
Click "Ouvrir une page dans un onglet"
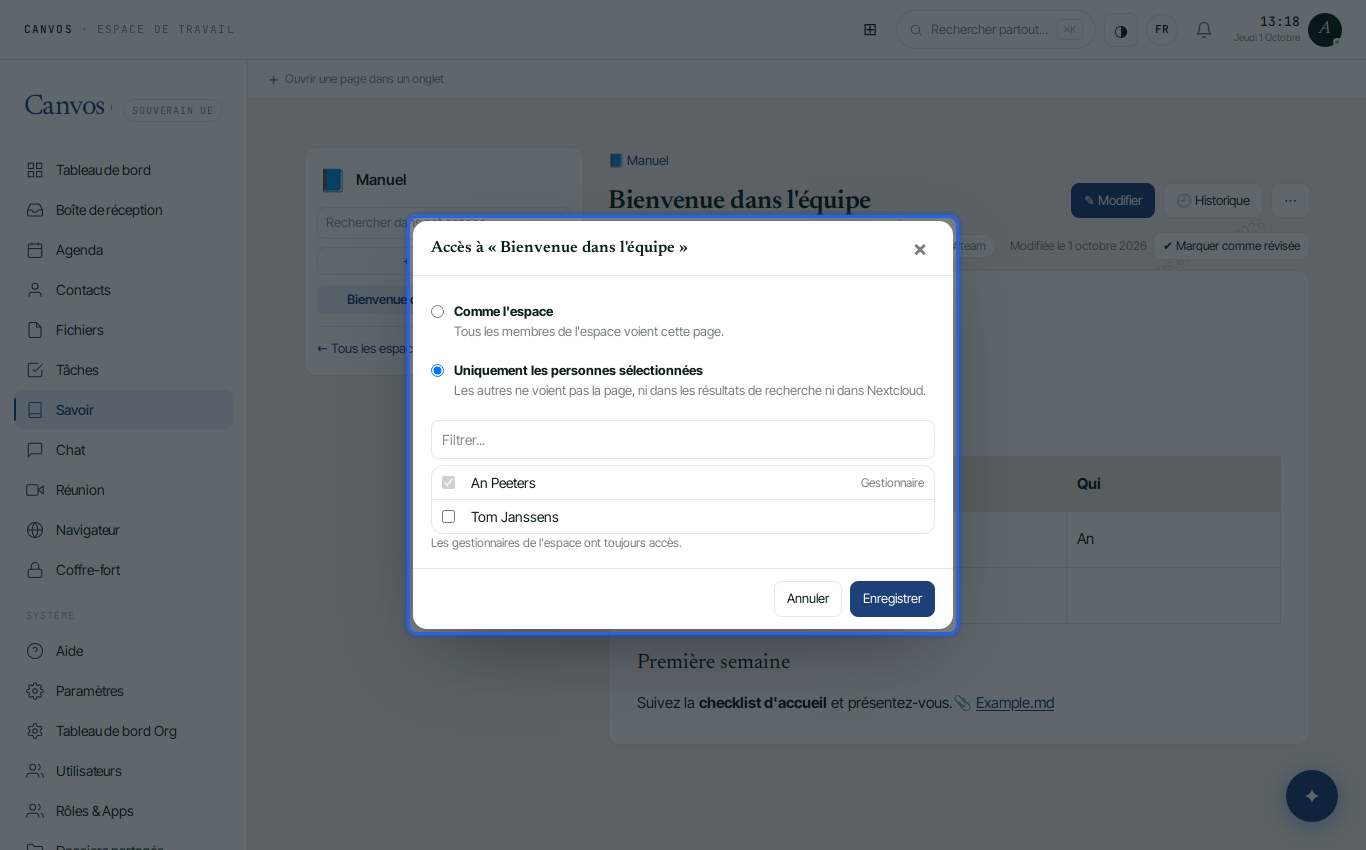coord(356,79)
